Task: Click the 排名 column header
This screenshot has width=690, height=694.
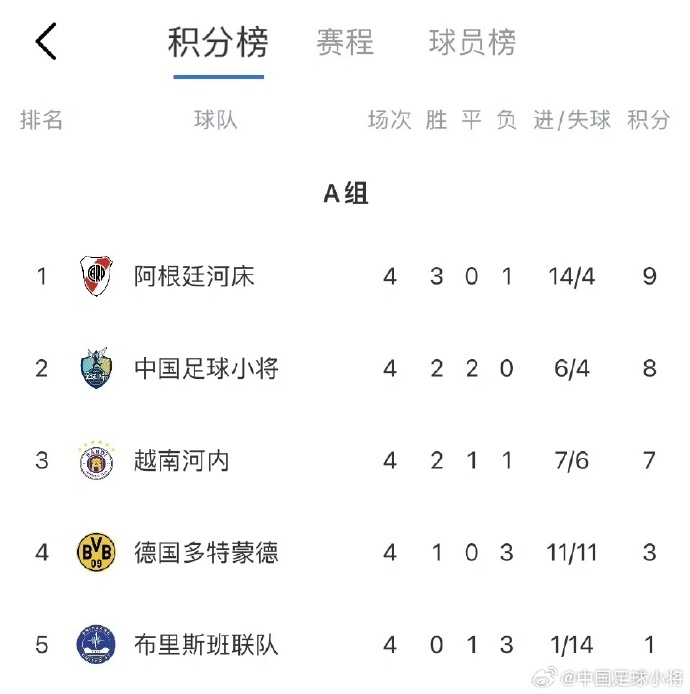Action: 41,120
